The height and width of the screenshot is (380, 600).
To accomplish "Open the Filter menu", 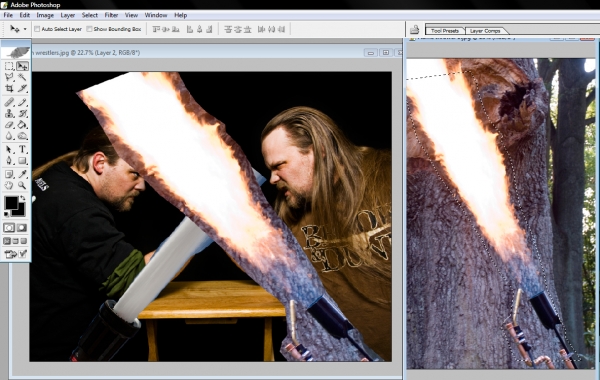I will pos(111,15).
